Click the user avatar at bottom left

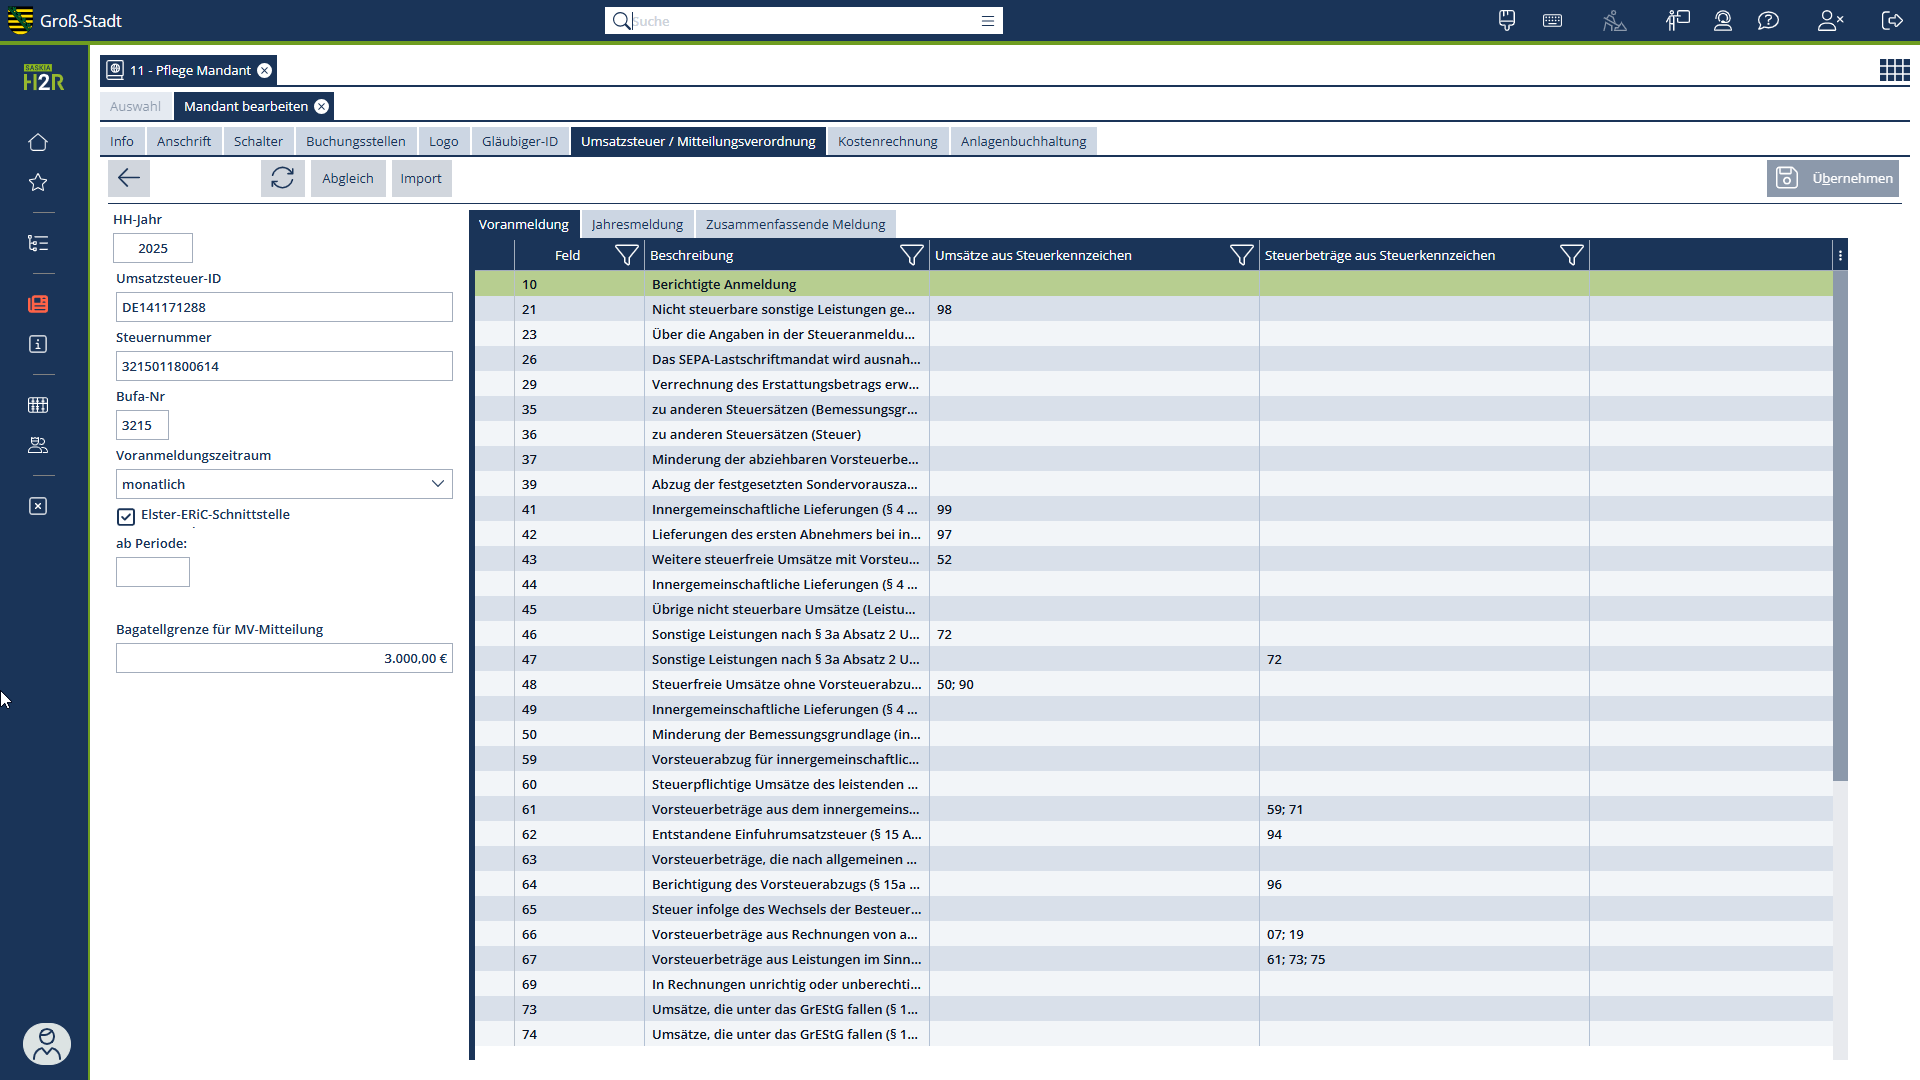point(46,1044)
